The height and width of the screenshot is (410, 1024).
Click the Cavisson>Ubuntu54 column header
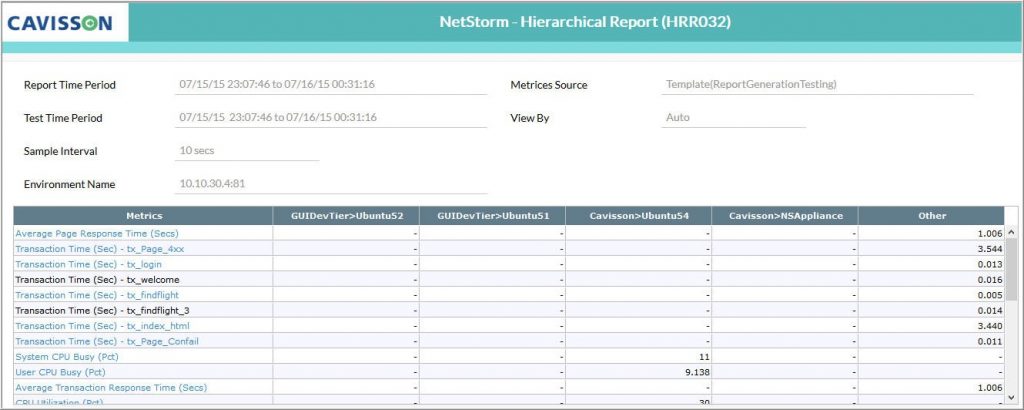tap(639, 215)
